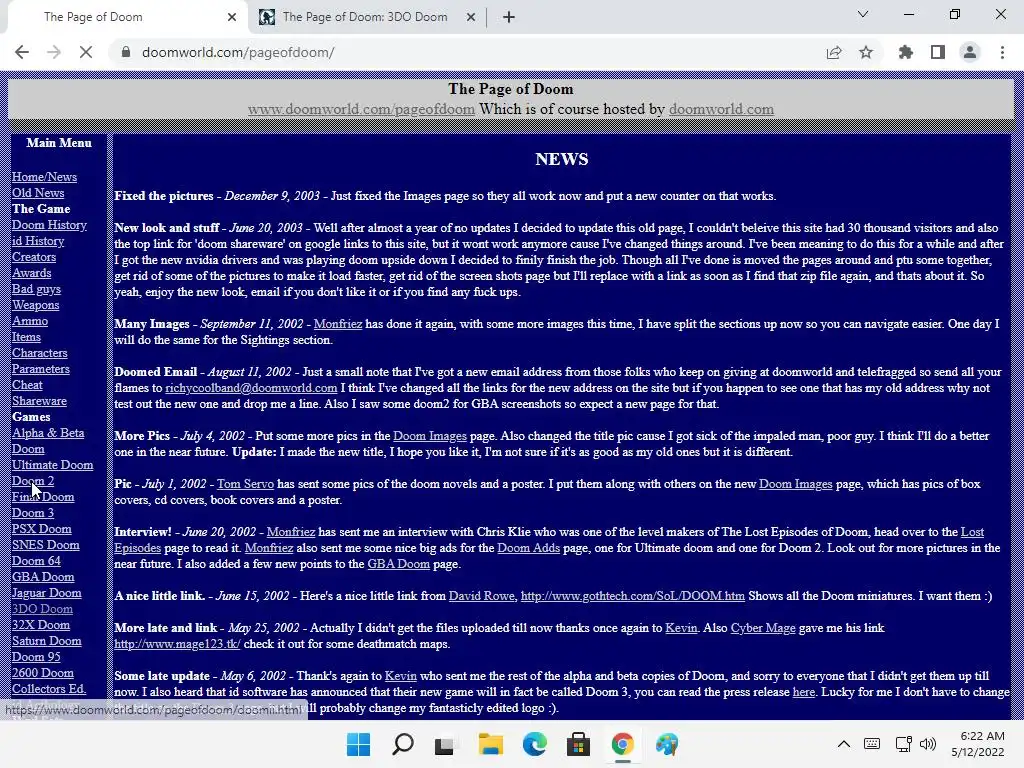This screenshot has height=768, width=1024.
Task: Show hidden system tray icons
Action: (844, 744)
